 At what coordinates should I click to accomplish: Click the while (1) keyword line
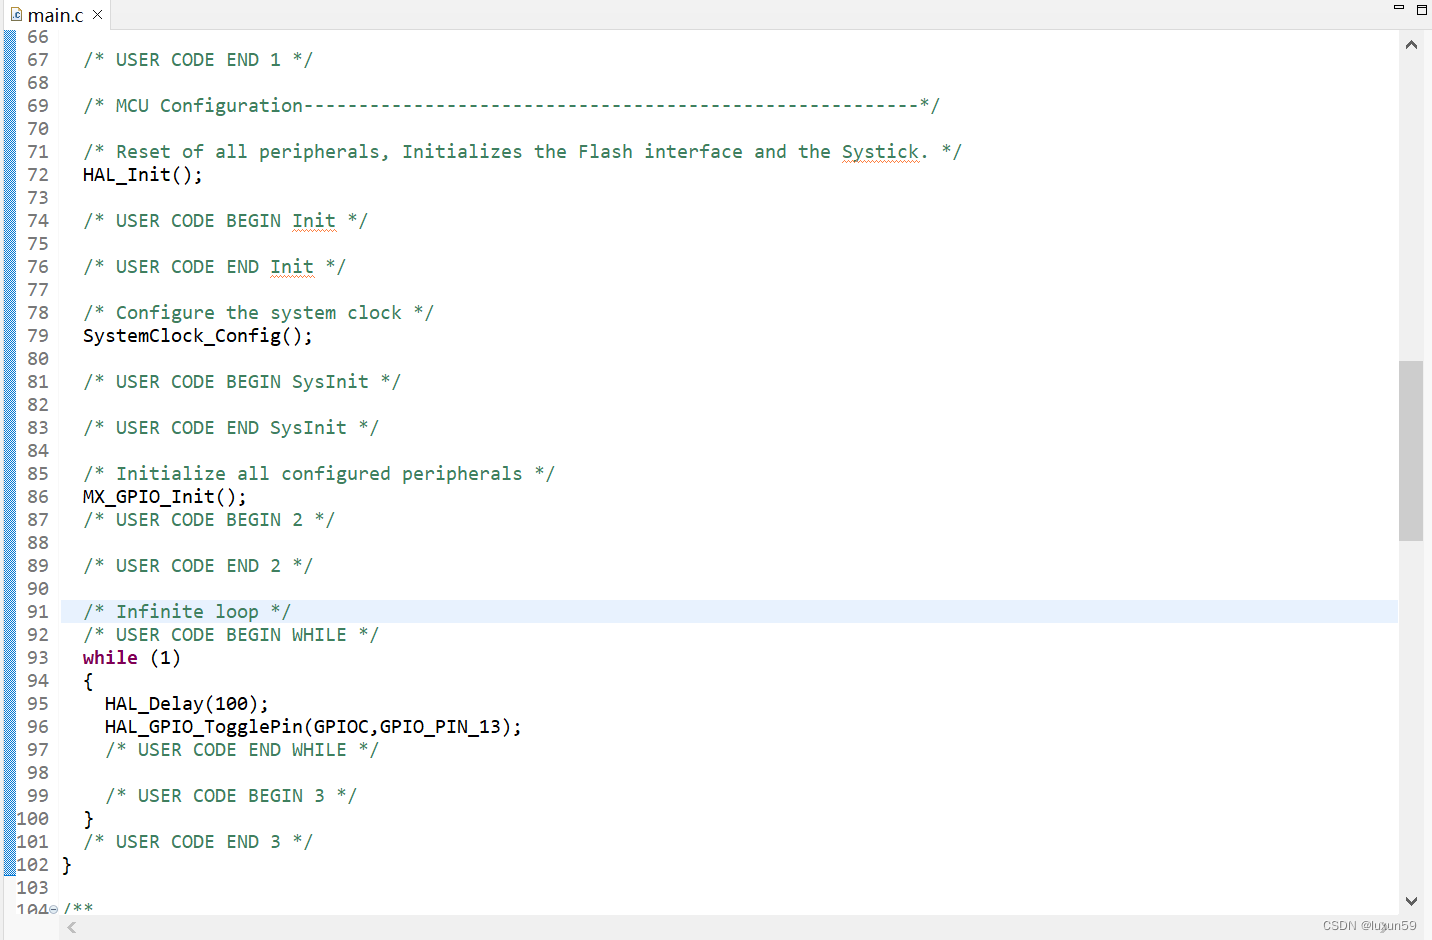point(132,658)
